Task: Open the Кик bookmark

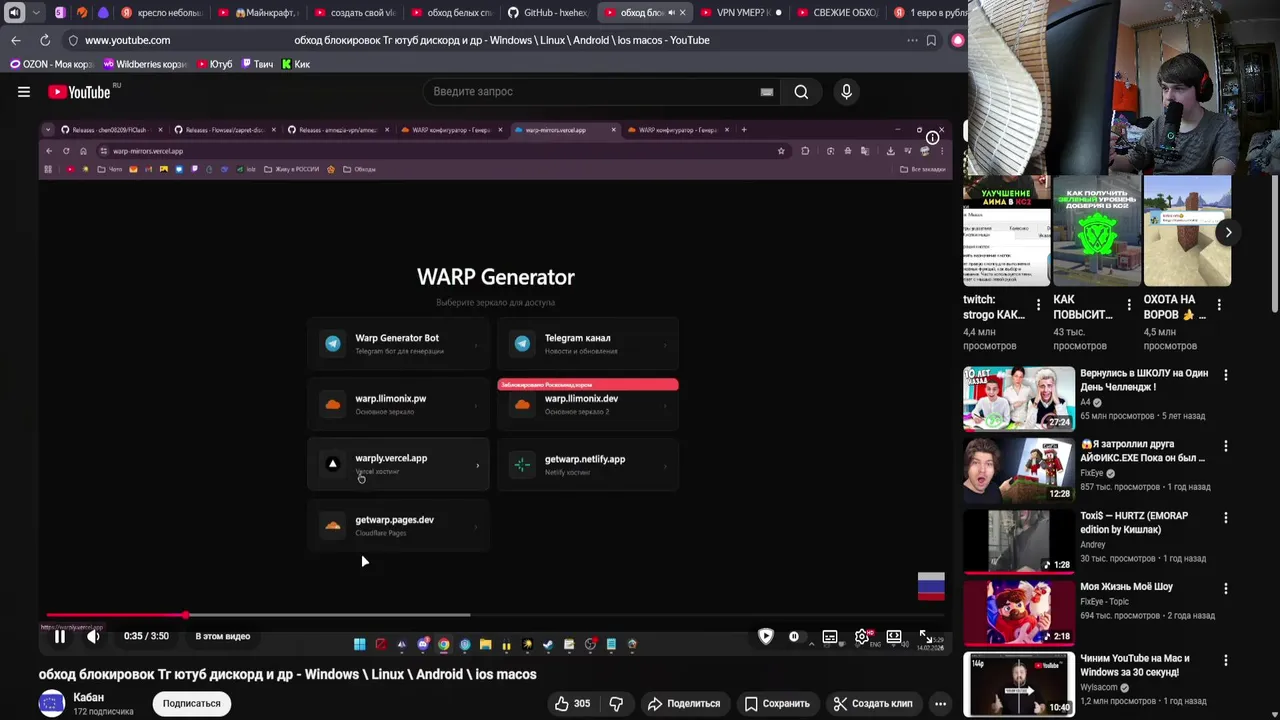Action: click(296, 64)
